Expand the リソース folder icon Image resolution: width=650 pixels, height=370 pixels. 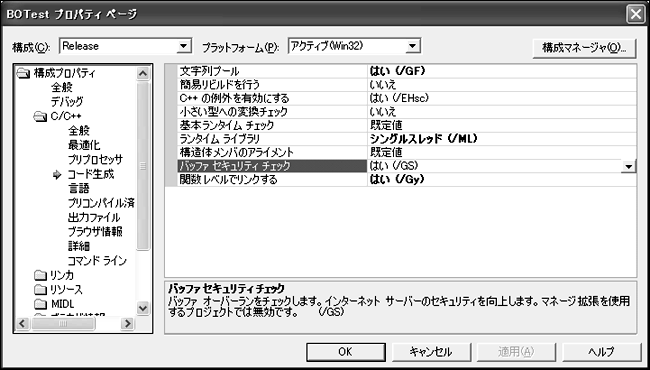point(41,289)
